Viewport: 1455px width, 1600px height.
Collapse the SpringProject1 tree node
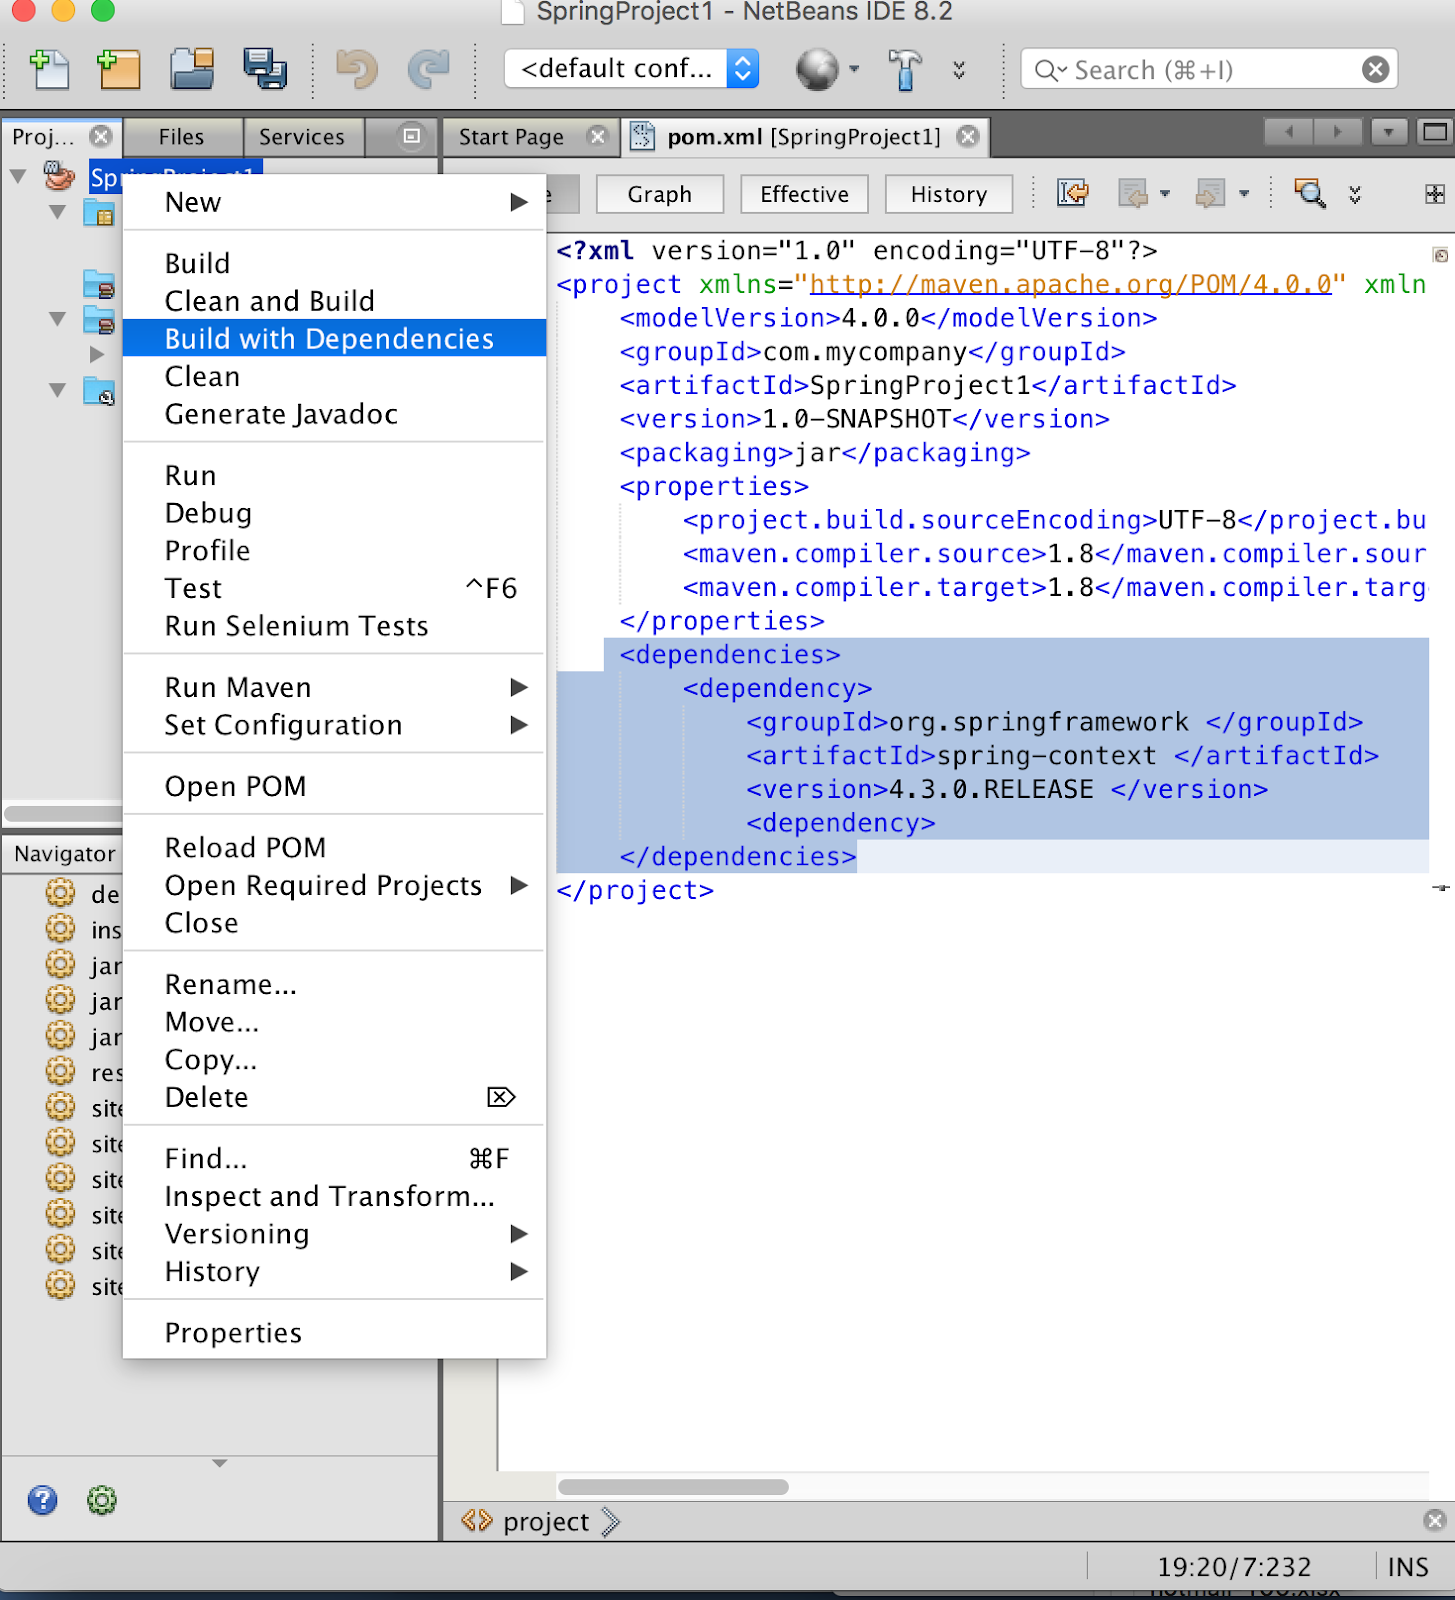(18, 177)
